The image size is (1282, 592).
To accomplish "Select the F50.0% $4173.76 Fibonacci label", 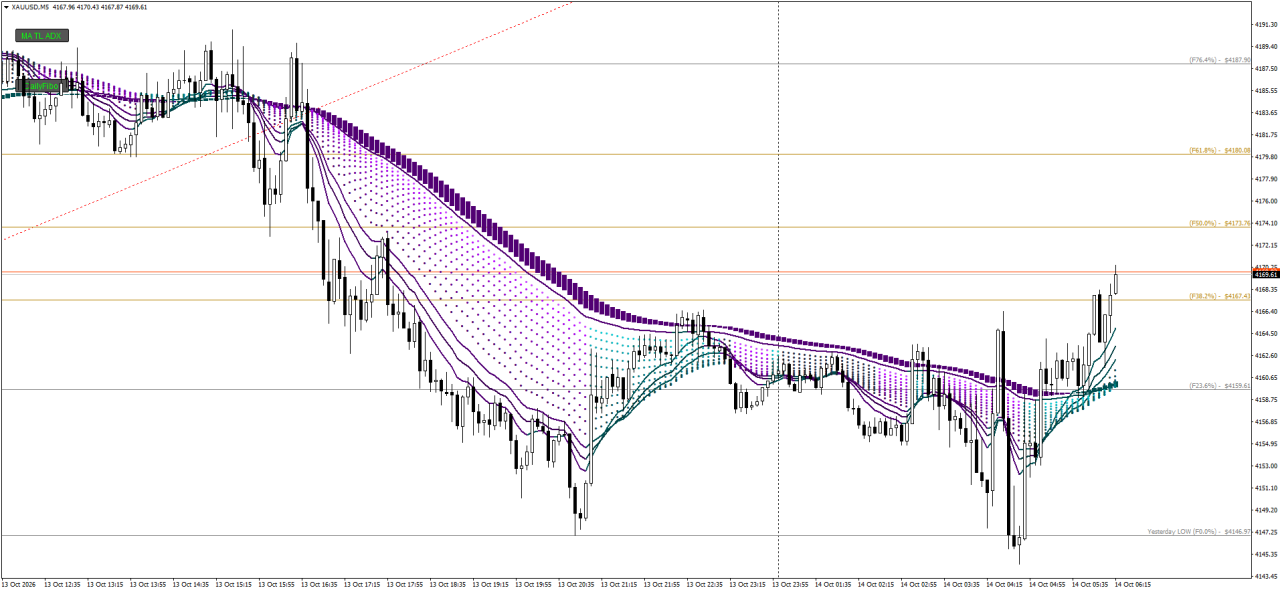I will pyautogui.click(x=1220, y=223).
